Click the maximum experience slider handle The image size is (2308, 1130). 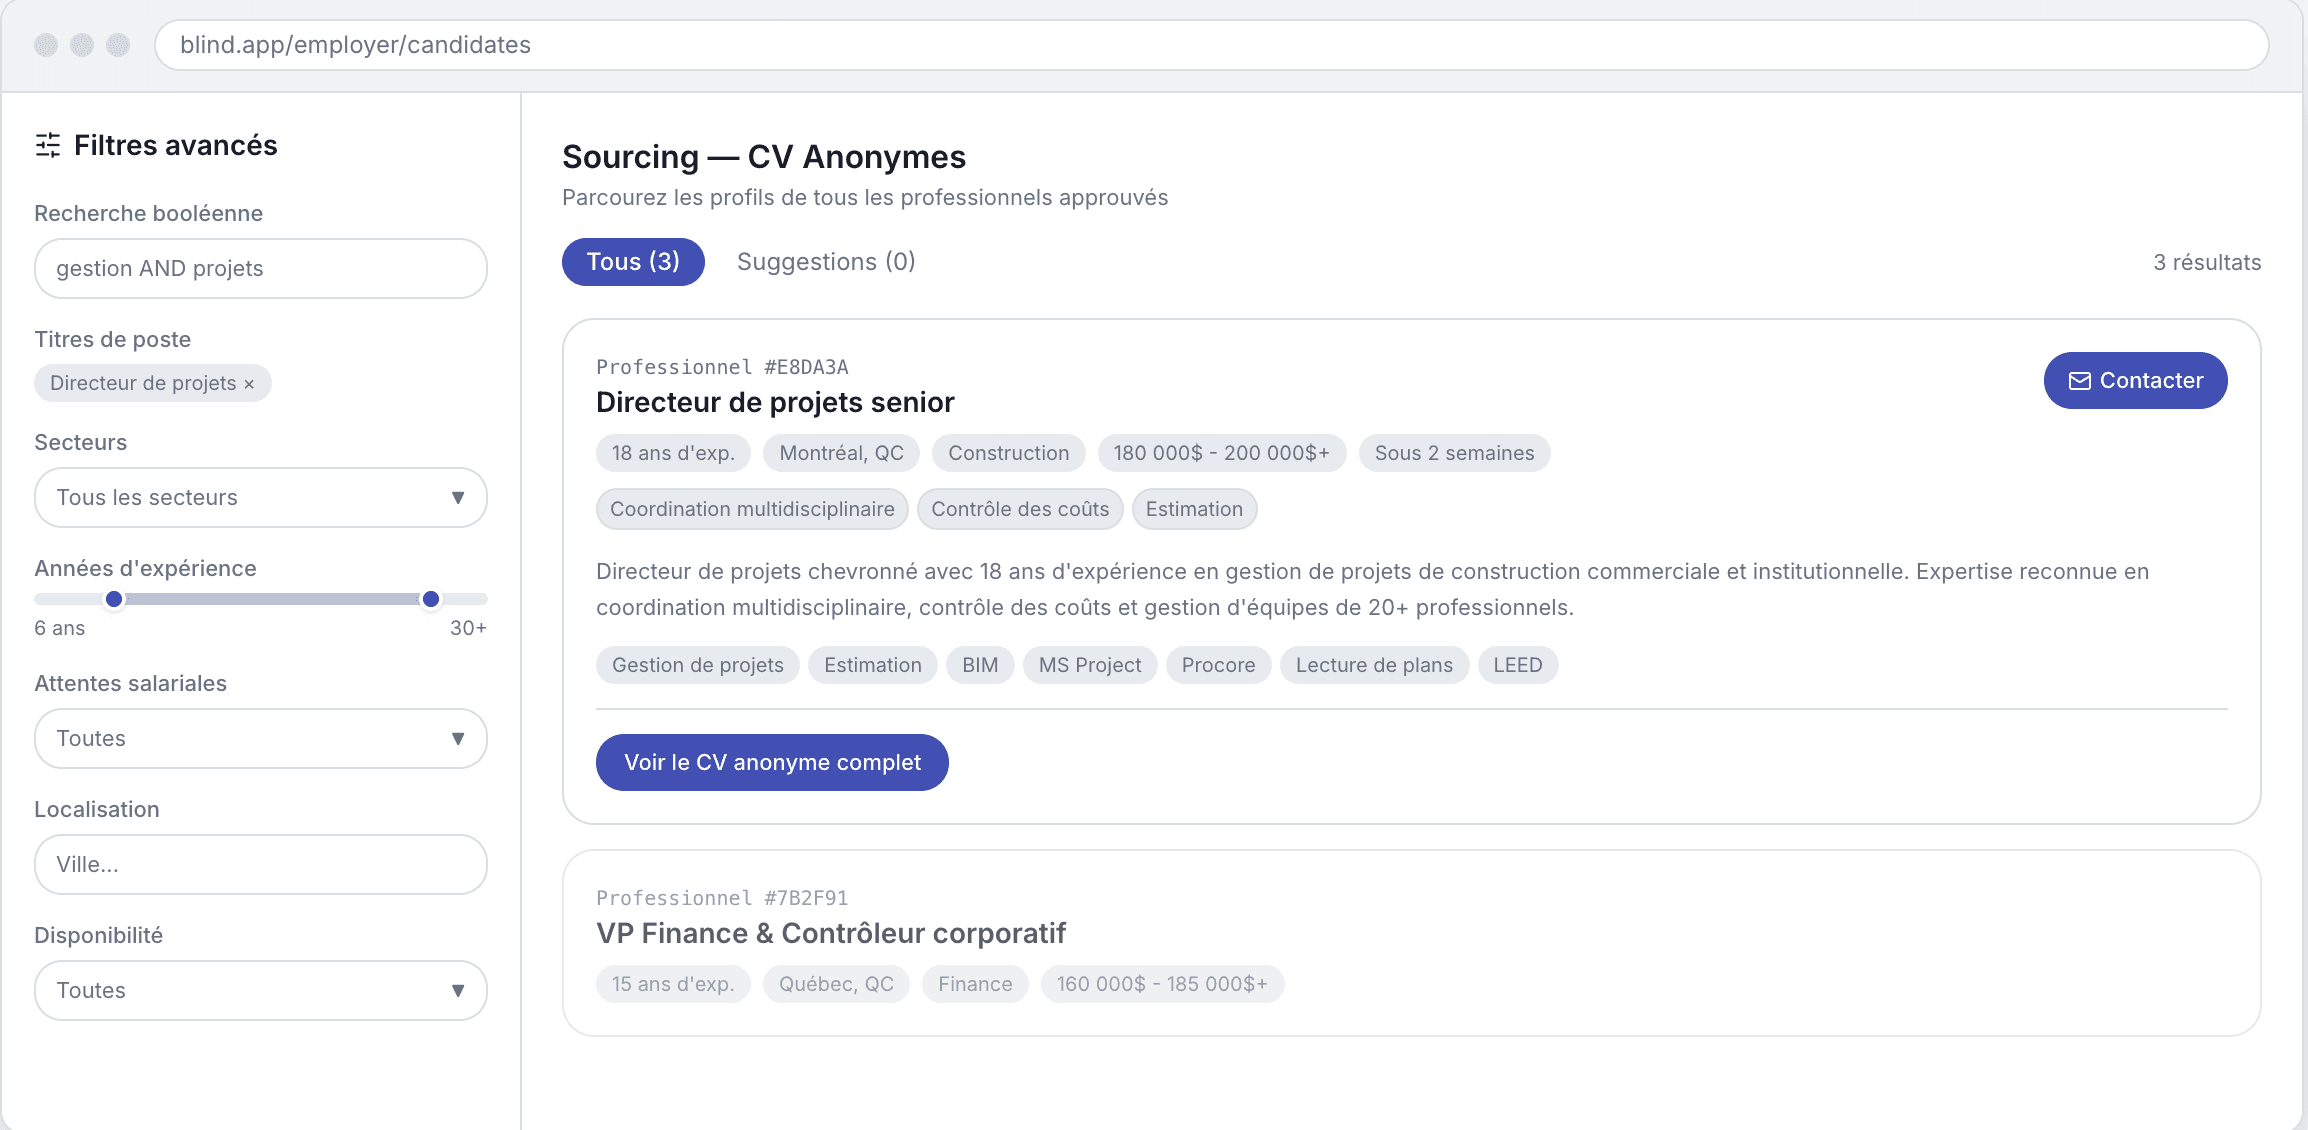pyautogui.click(x=431, y=599)
